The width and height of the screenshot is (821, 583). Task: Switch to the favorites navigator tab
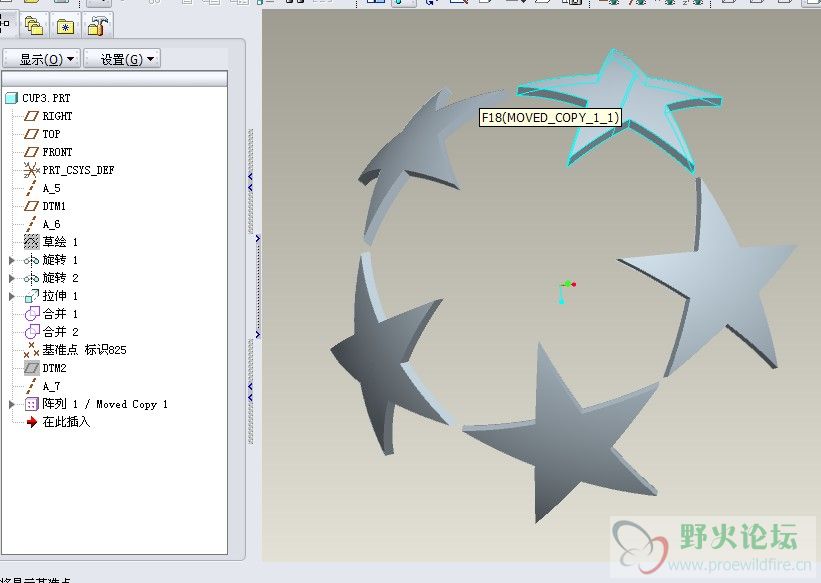[x=65, y=26]
